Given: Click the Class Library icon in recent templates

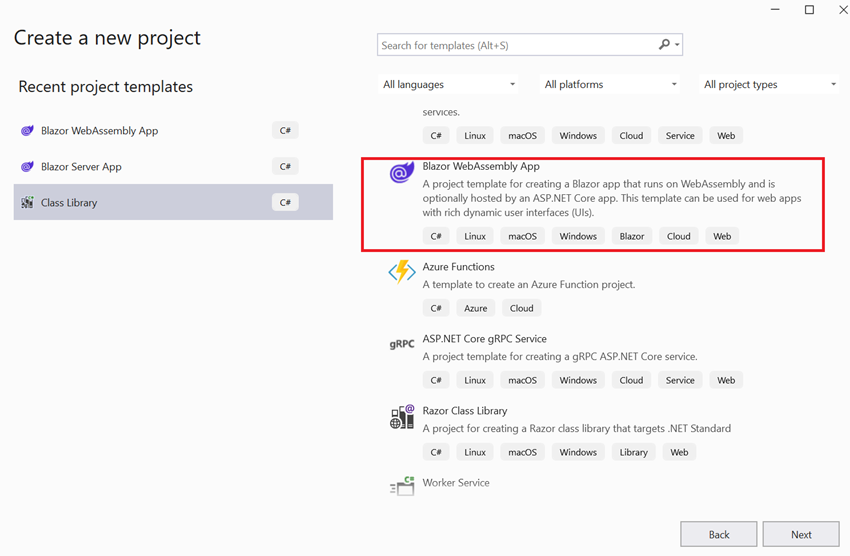Looking at the screenshot, I should pyautogui.click(x=27, y=203).
